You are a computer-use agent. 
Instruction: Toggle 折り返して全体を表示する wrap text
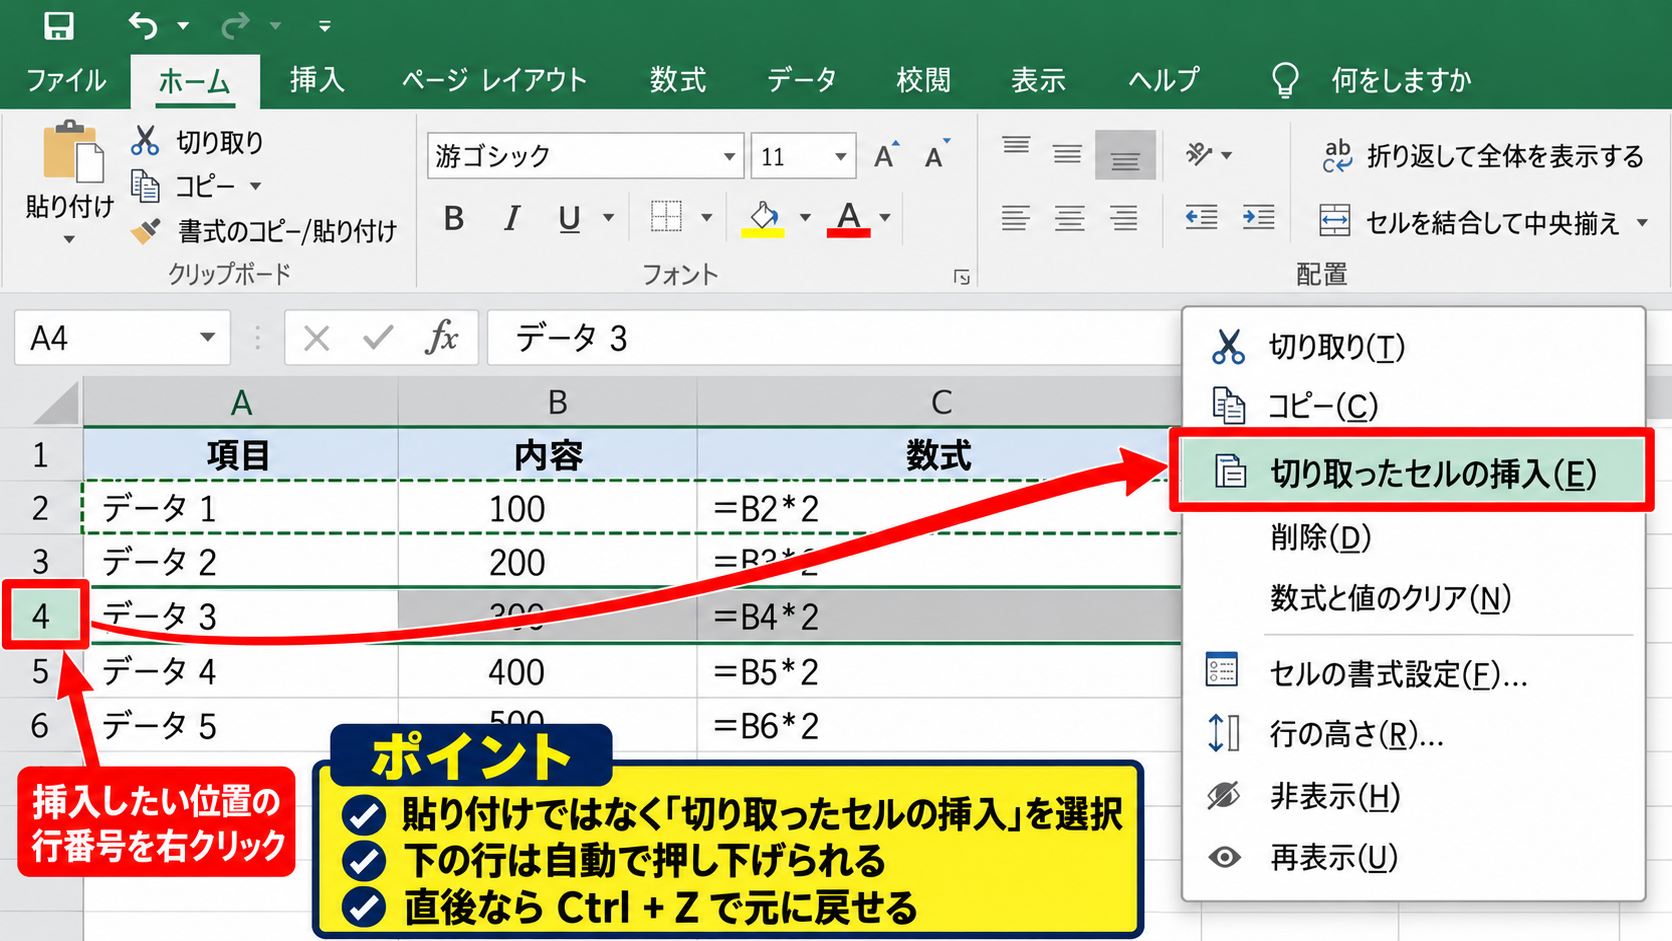pos(1482,156)
